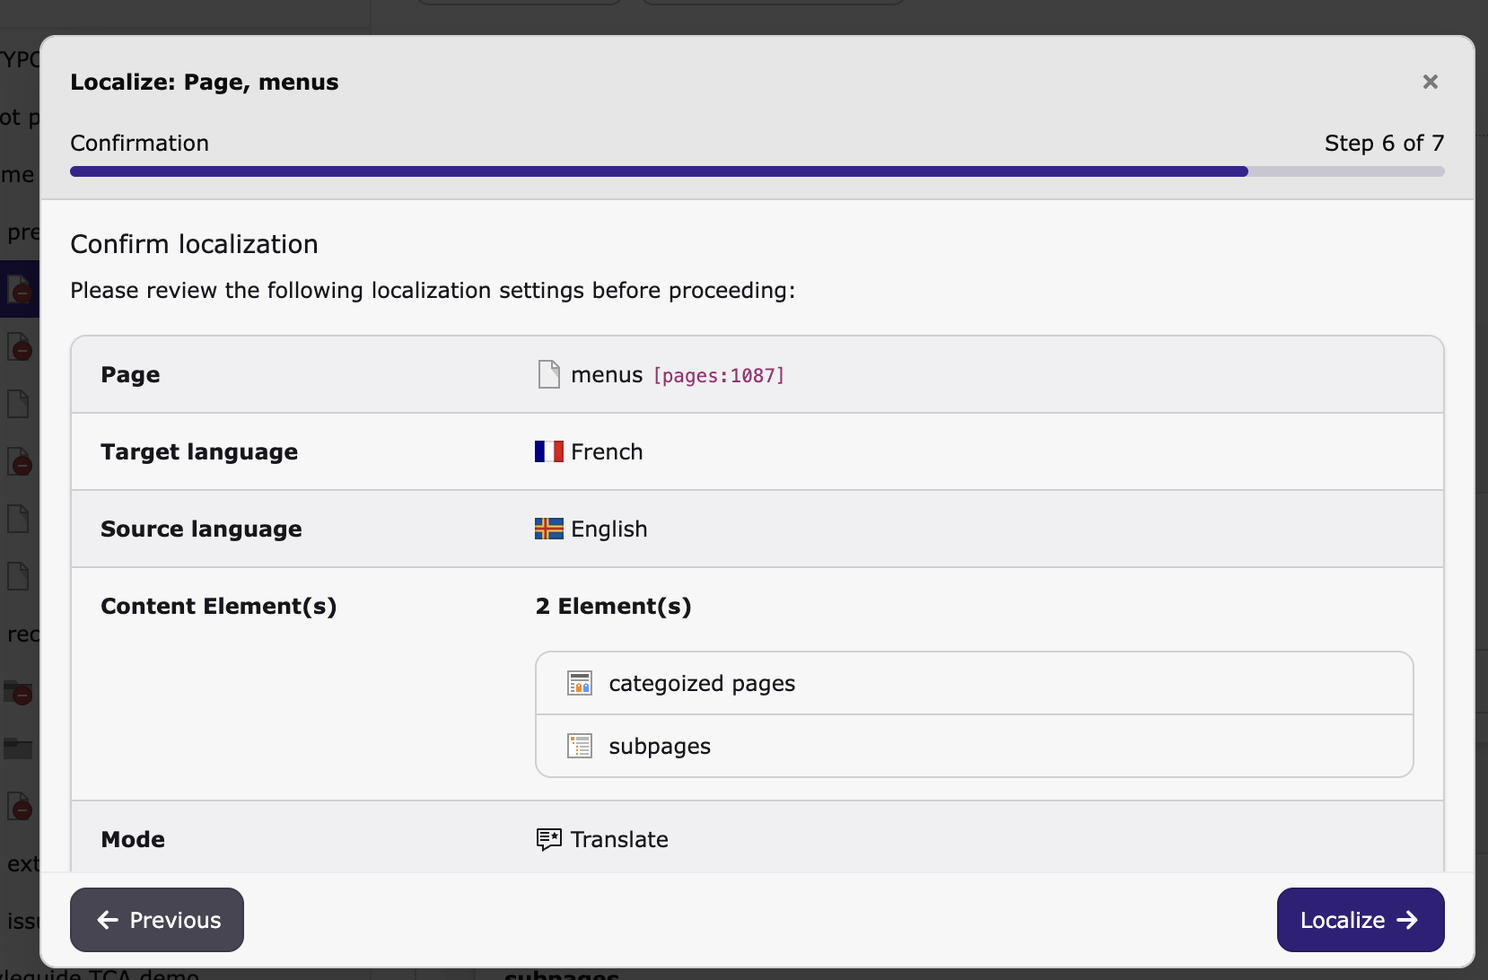
Task: Click the French flag icon
Action: point(549,452)
